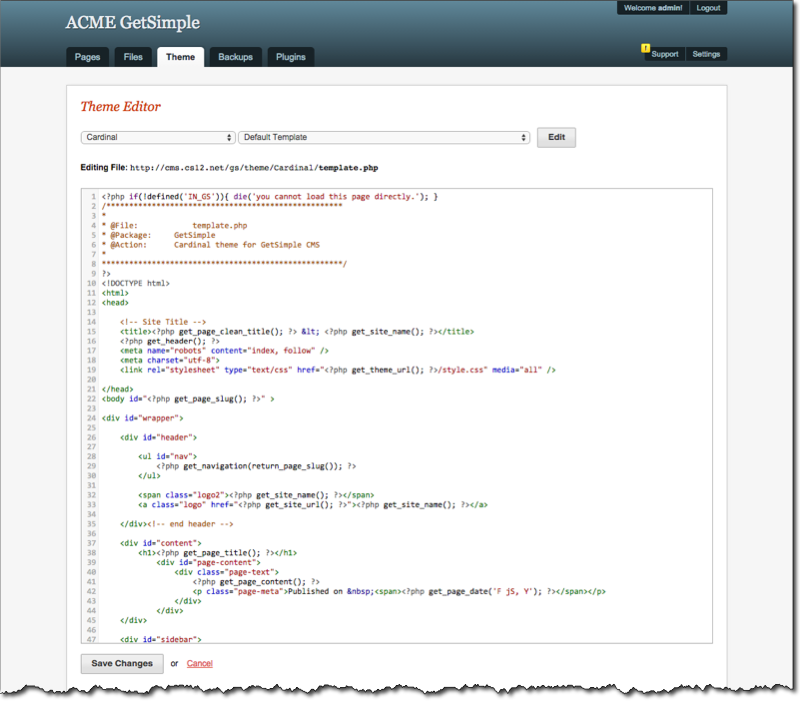Click line number 22 in the gutter
Viewport: 800px width, 701px height.
point(91,399)
